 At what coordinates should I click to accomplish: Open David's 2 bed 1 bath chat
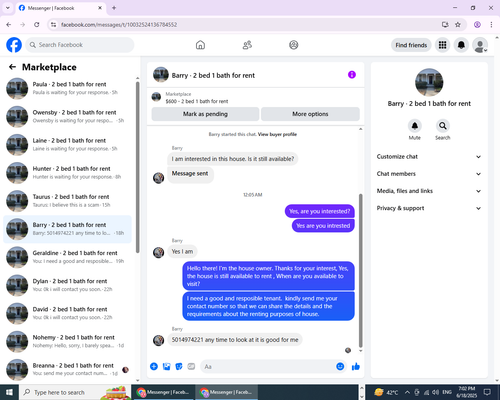point(67,313)
